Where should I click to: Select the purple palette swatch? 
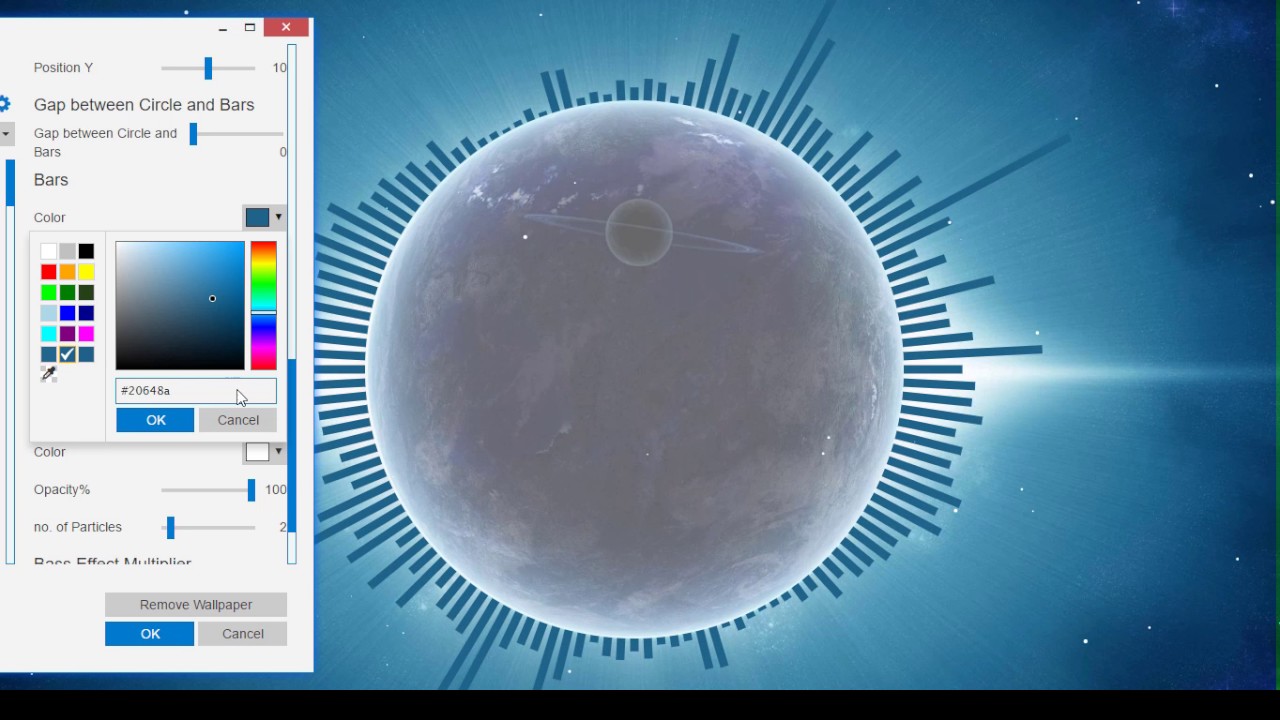tap(67, 334)
